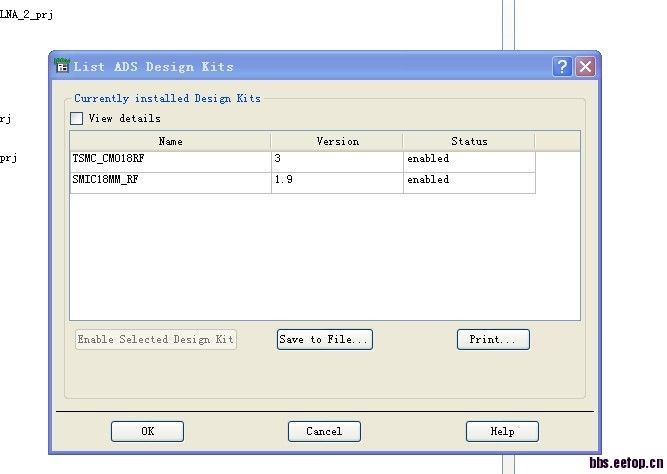Image resolution: width=667 pixels, height=474 pixels.
Task: Click the question mark title bar icon
Action: tap(562, 67)
